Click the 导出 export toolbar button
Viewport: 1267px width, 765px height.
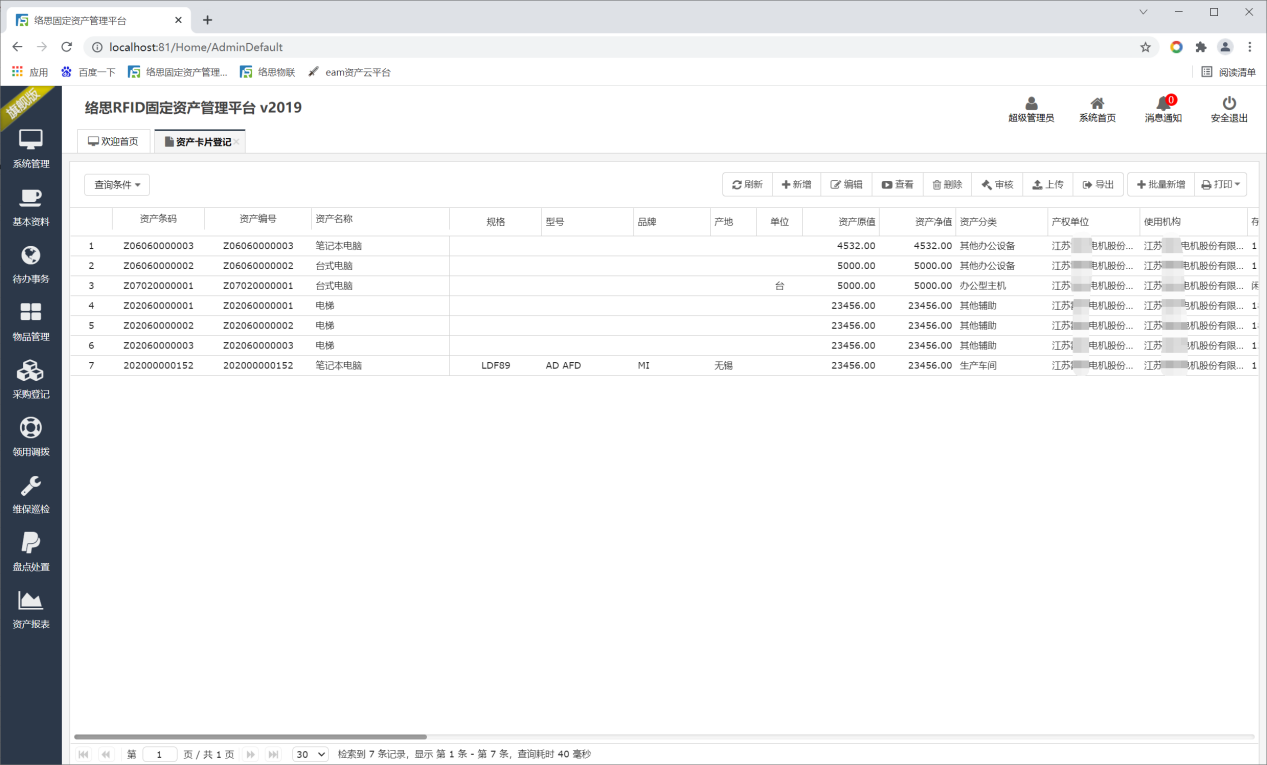click(x=1098, y=185)
